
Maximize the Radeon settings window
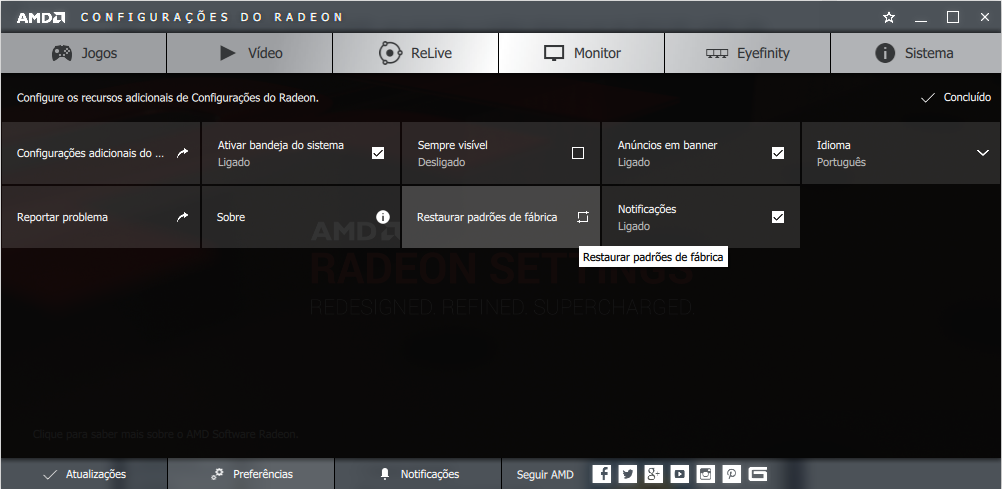click(953, 17)
